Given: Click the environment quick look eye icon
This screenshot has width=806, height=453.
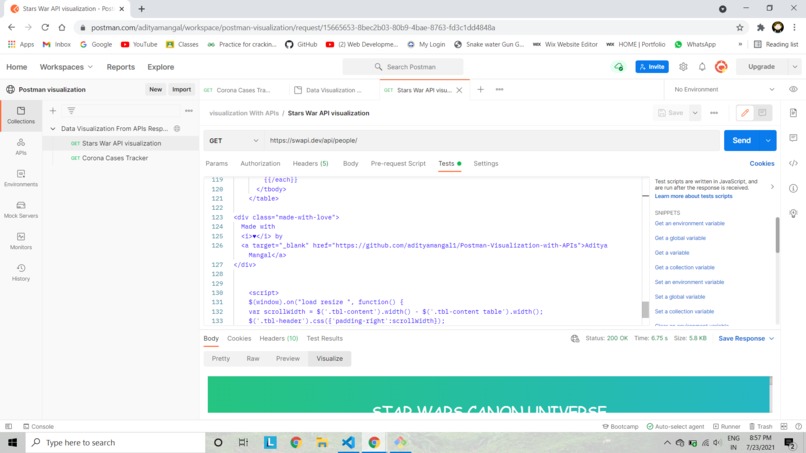Looking at the screenshot, I should coord(793,89).
